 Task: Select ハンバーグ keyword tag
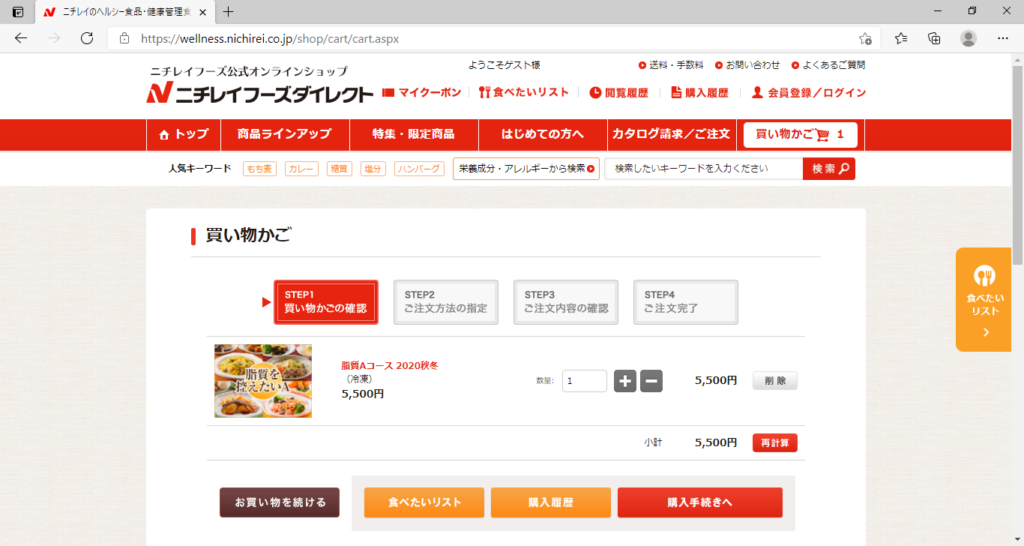[419, 169]
